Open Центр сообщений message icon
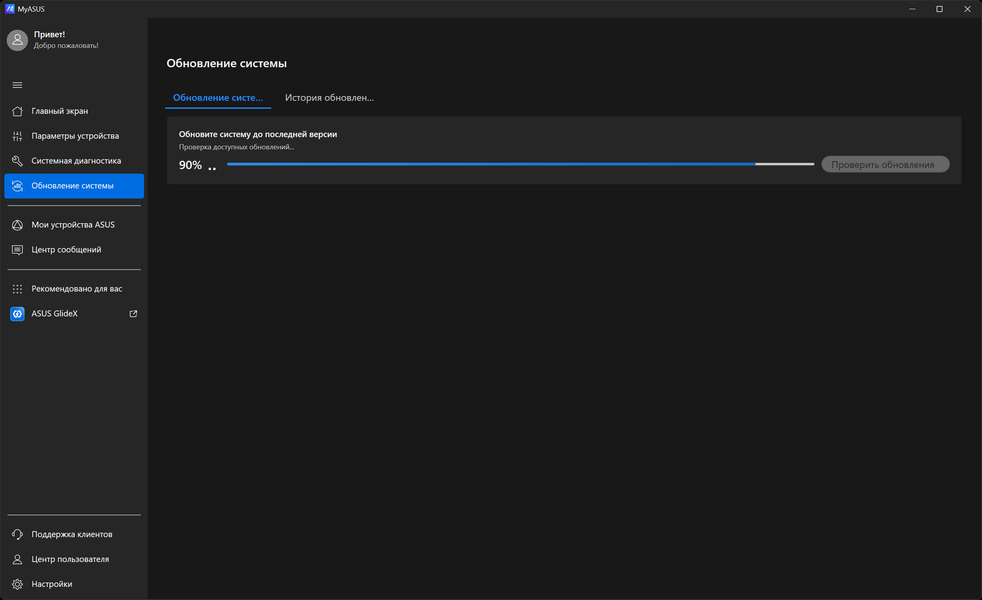This screenshot has height=600, width=982. coord(18,250)
